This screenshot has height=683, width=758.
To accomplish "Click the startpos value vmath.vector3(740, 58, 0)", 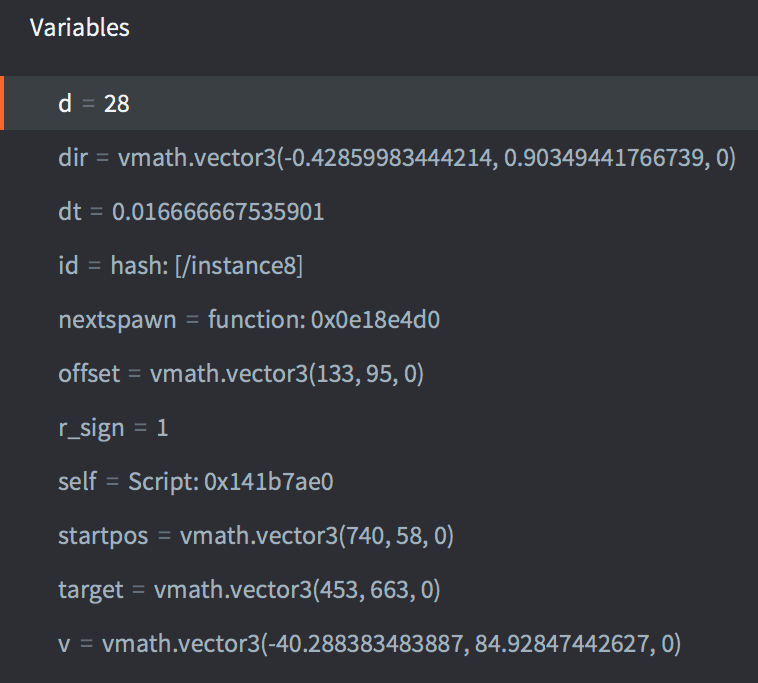I will [x=317, y=536].
